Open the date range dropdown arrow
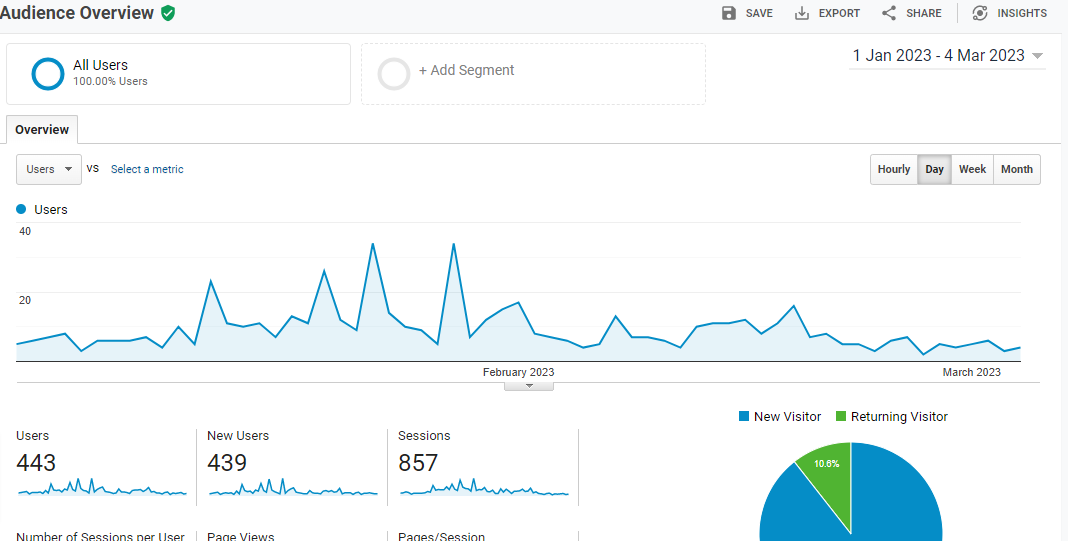 point(1037,56)
